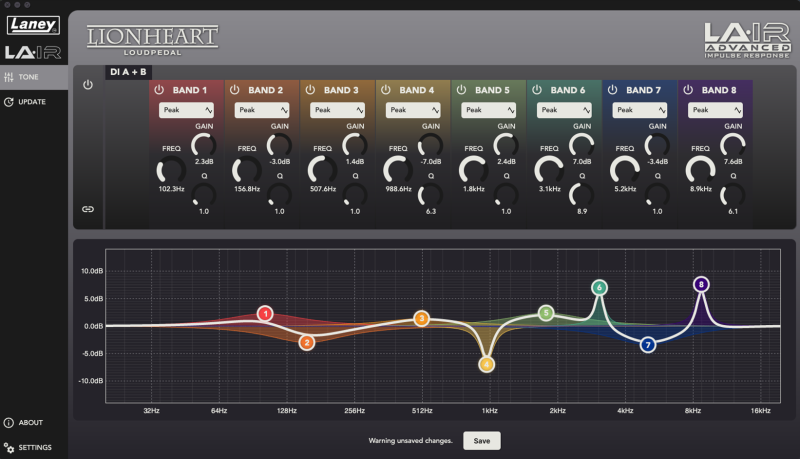The height and width of the screenshot is (459, 800).
Task: Click Band 1 Q knob
Action: point(204,195)
